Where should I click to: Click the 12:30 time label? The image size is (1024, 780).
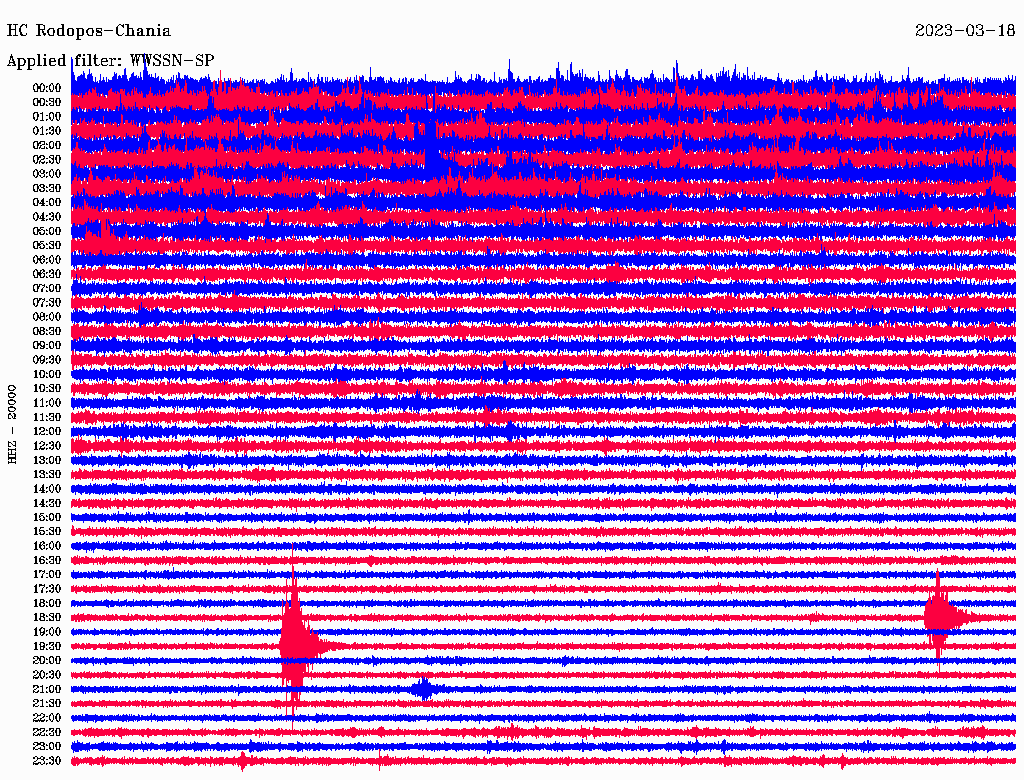47,446
